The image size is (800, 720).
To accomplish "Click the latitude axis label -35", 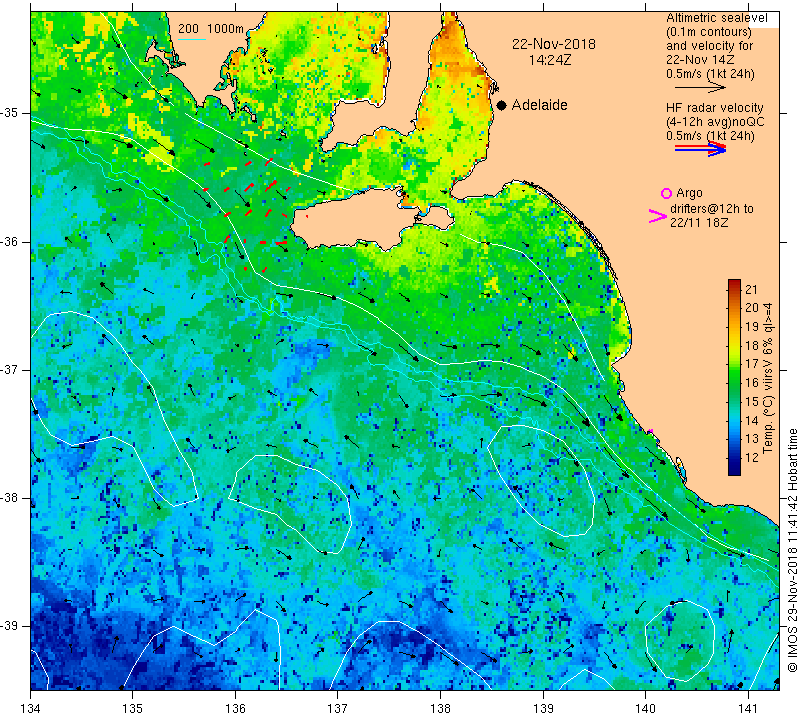I will [10, 113].
